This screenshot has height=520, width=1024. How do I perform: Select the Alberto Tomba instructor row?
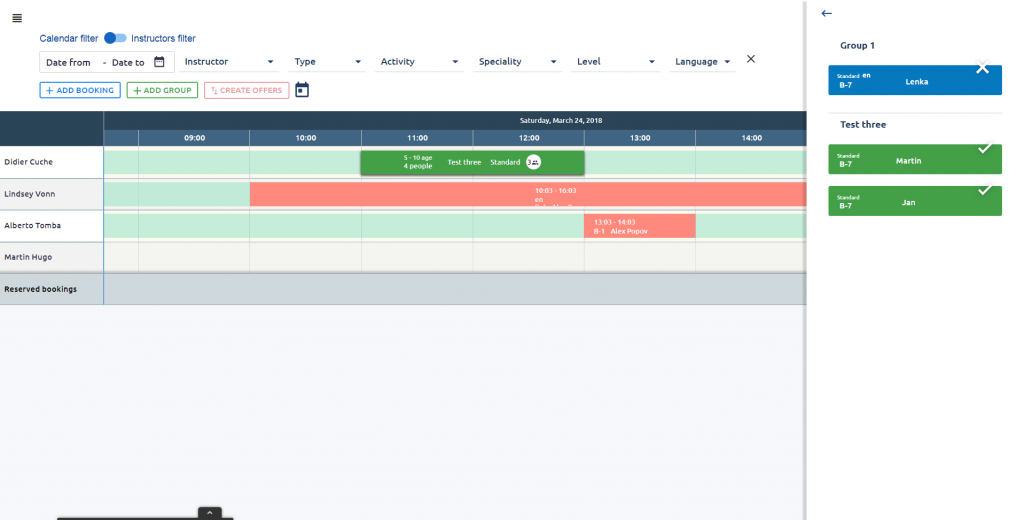coord(52,225)
